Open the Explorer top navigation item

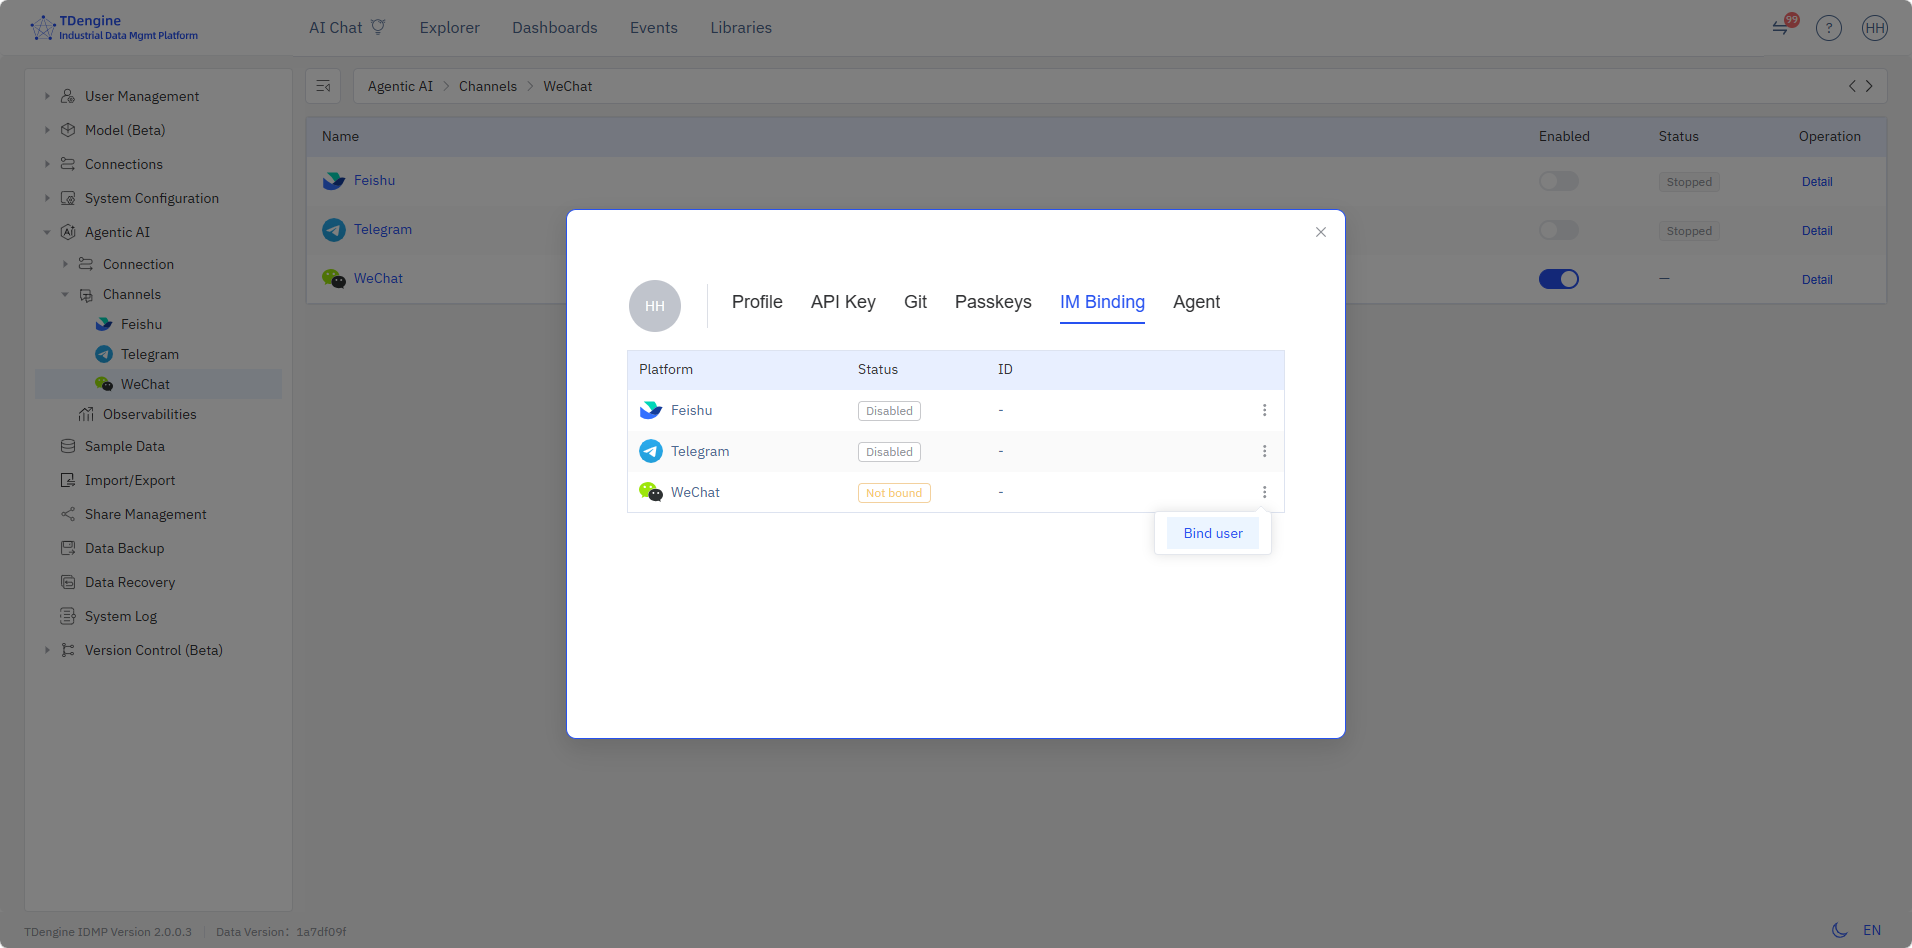[x=449, y=28]
